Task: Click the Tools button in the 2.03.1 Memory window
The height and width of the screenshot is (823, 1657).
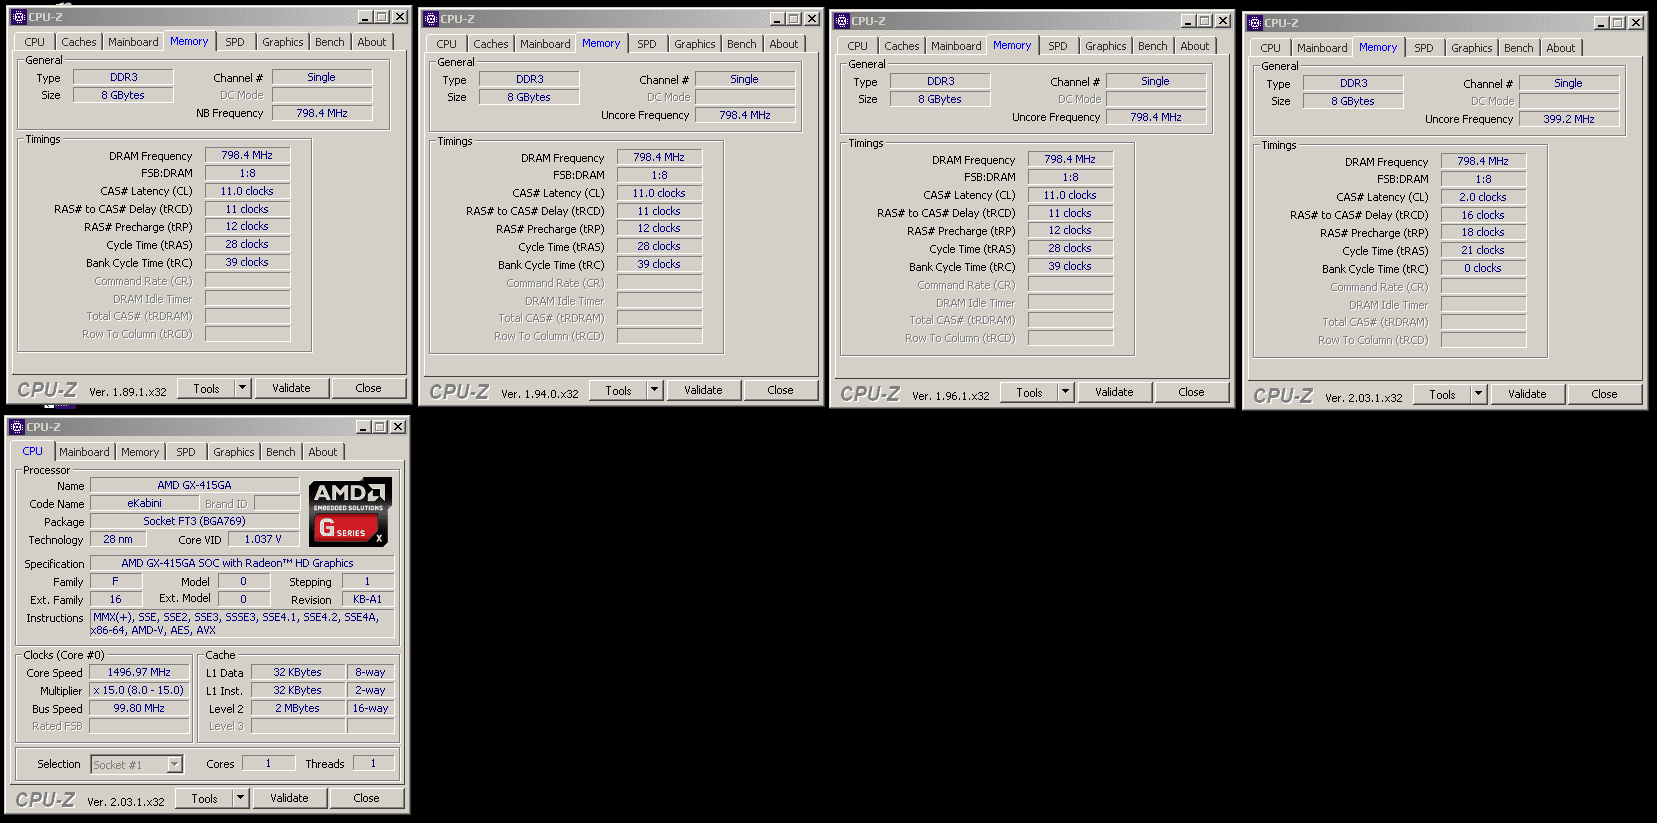Action: 1442,394
